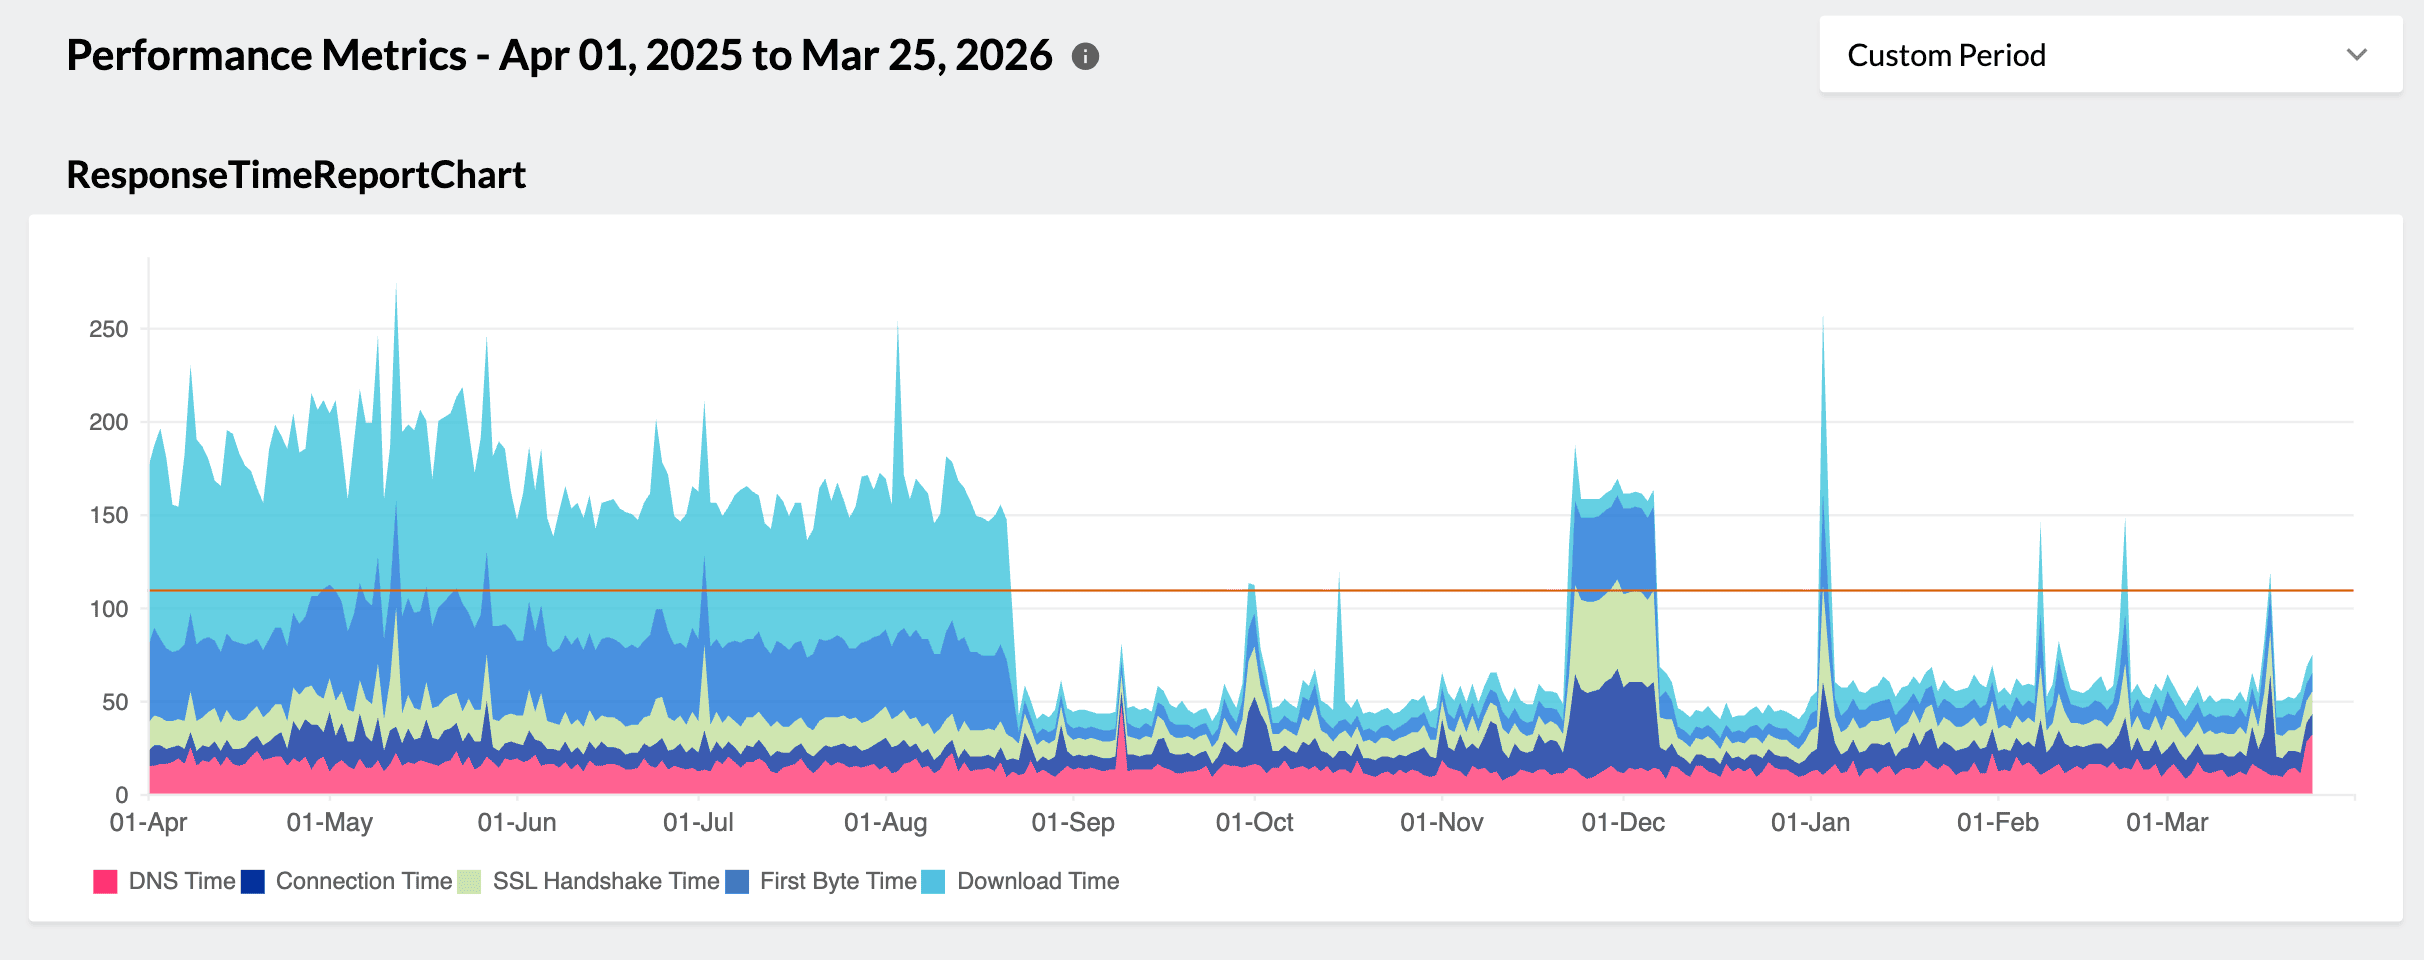Click the dark blue Connection Time legend swatch
Image resolution: width=2424 pixels, height=960 pixels.
[253, 882]
